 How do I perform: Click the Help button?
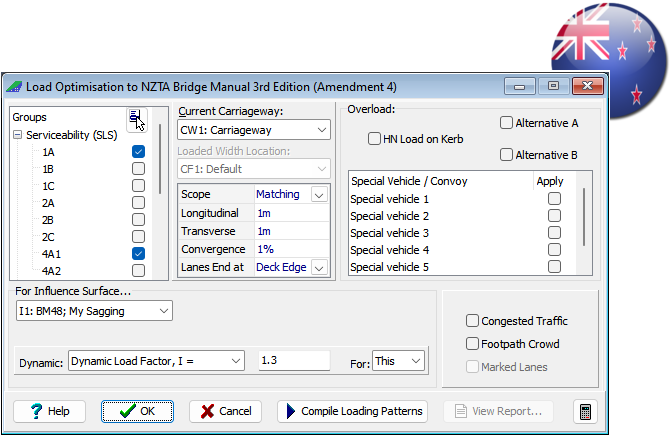[50, 412]
